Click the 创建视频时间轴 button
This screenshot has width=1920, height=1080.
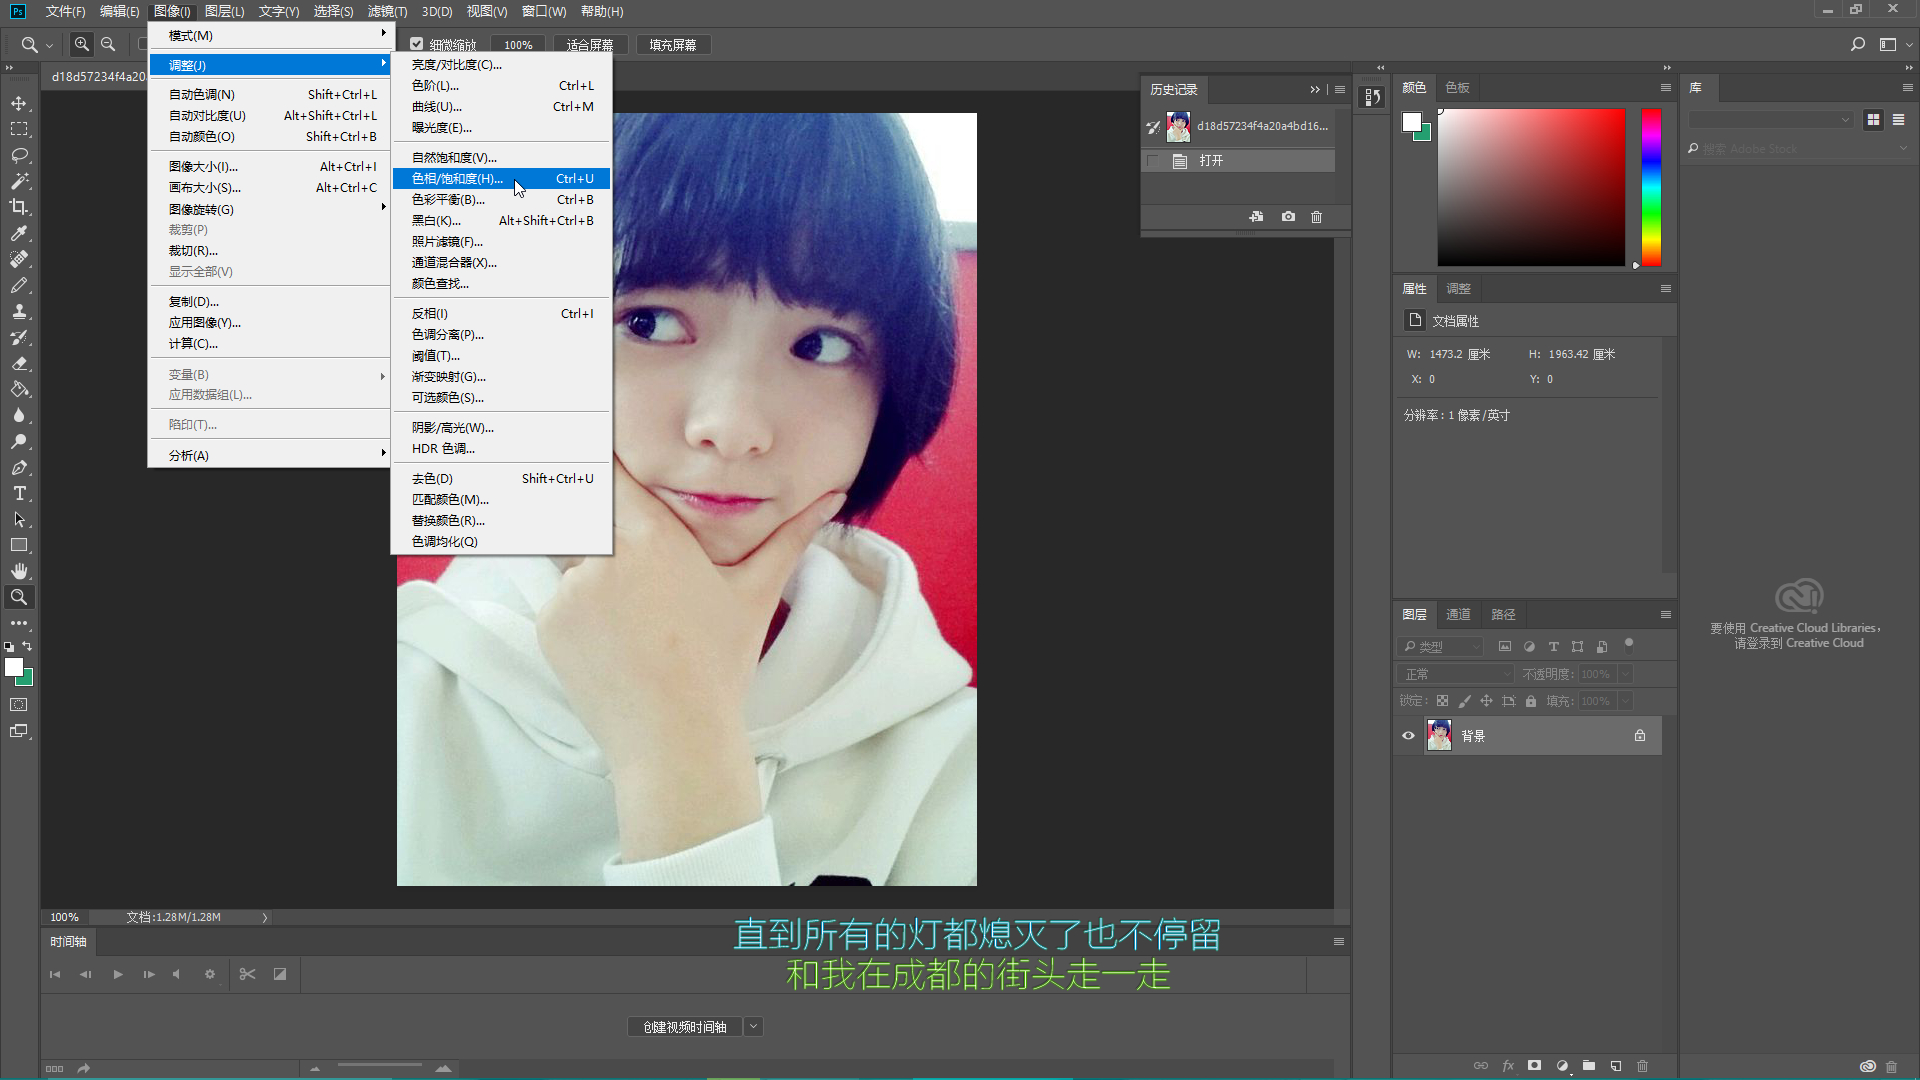click(x=685, y=1027)
